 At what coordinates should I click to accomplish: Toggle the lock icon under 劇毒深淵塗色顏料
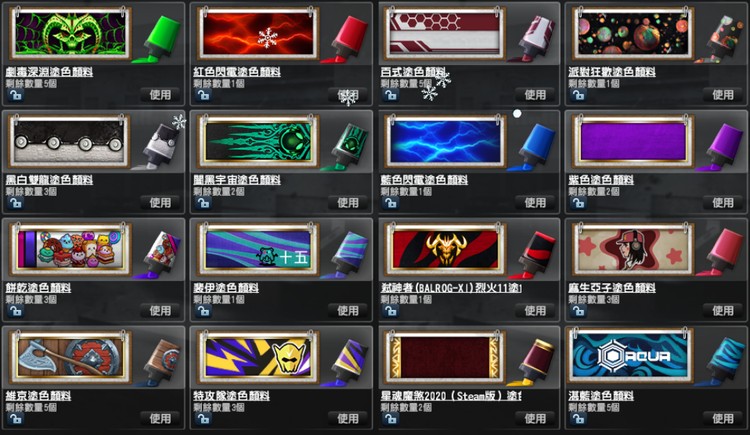pyautogui.click(x=15, y=96)
